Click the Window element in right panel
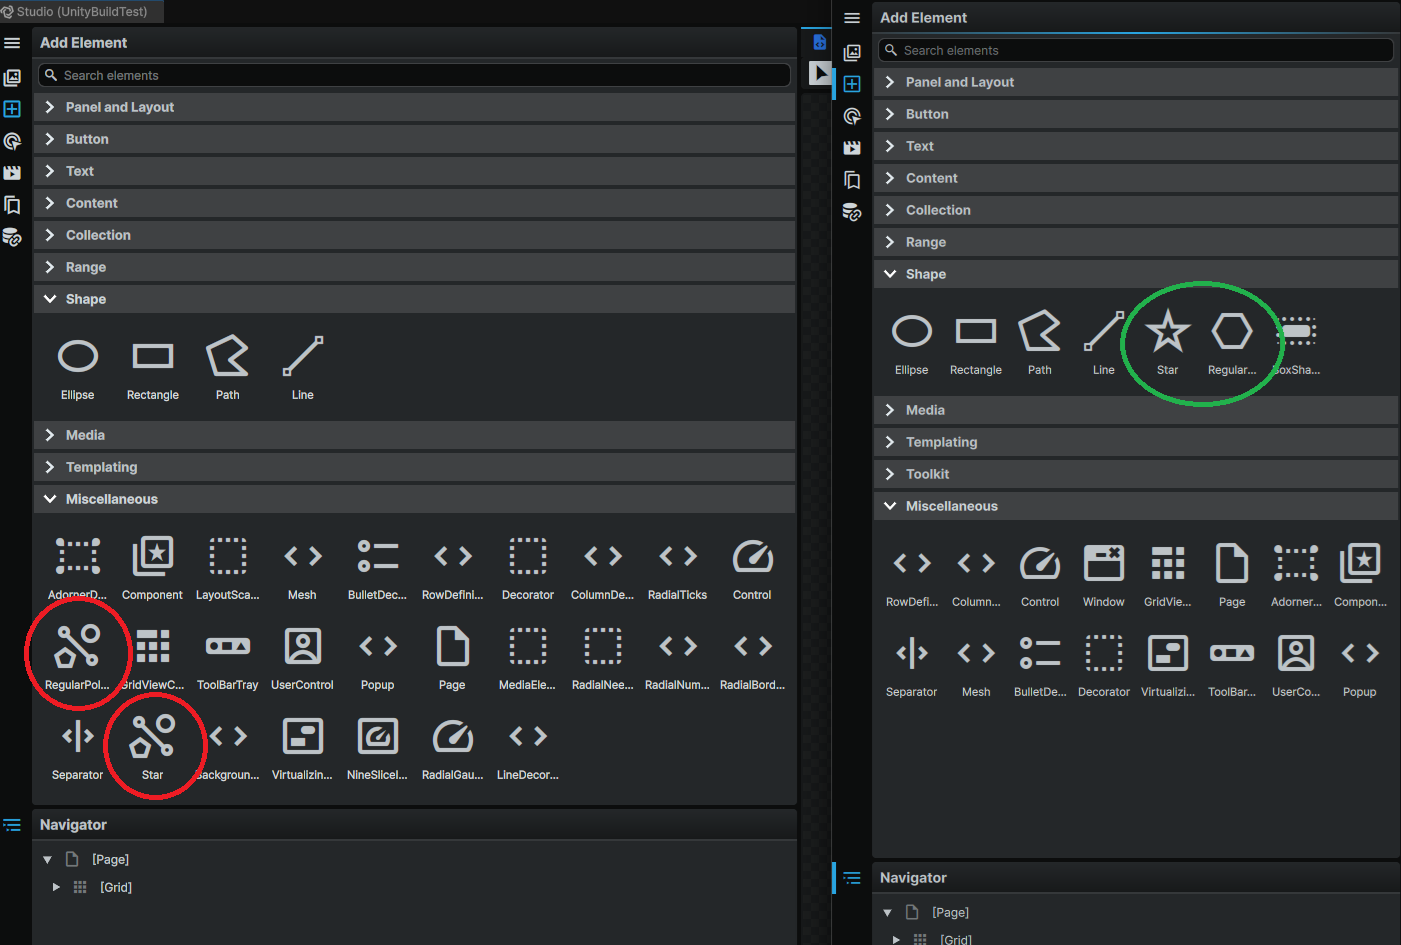The image size is (1401, 945). click(1104, 574)
